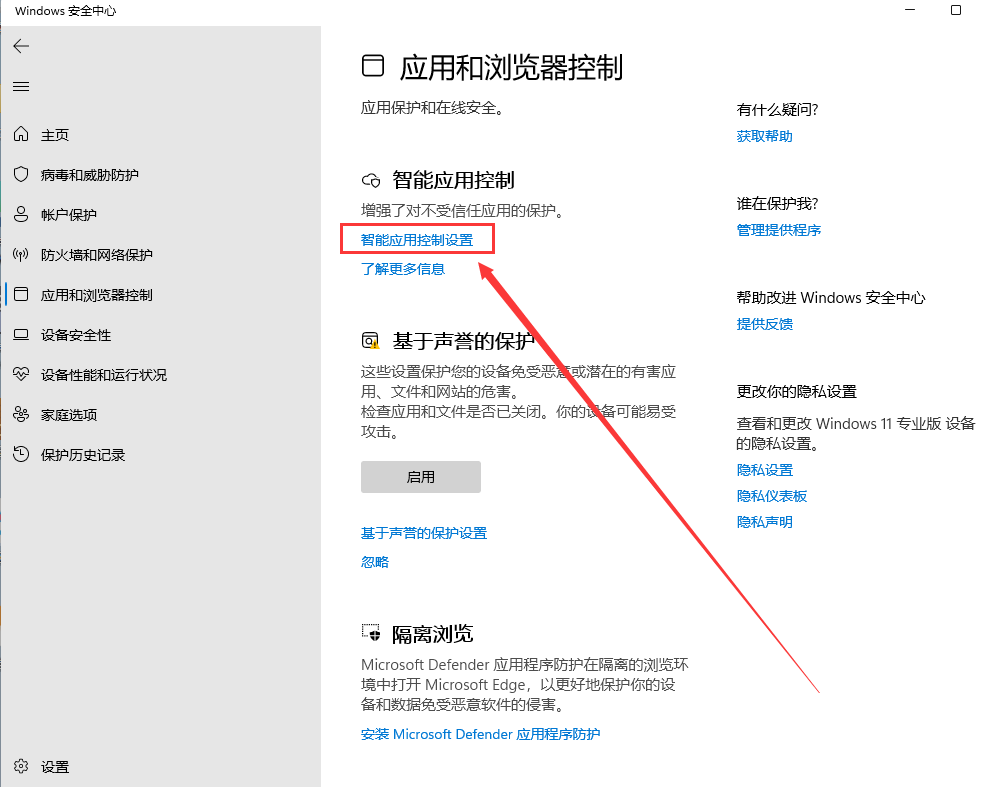Open the account protection person icon

click(x=21, y=215)
